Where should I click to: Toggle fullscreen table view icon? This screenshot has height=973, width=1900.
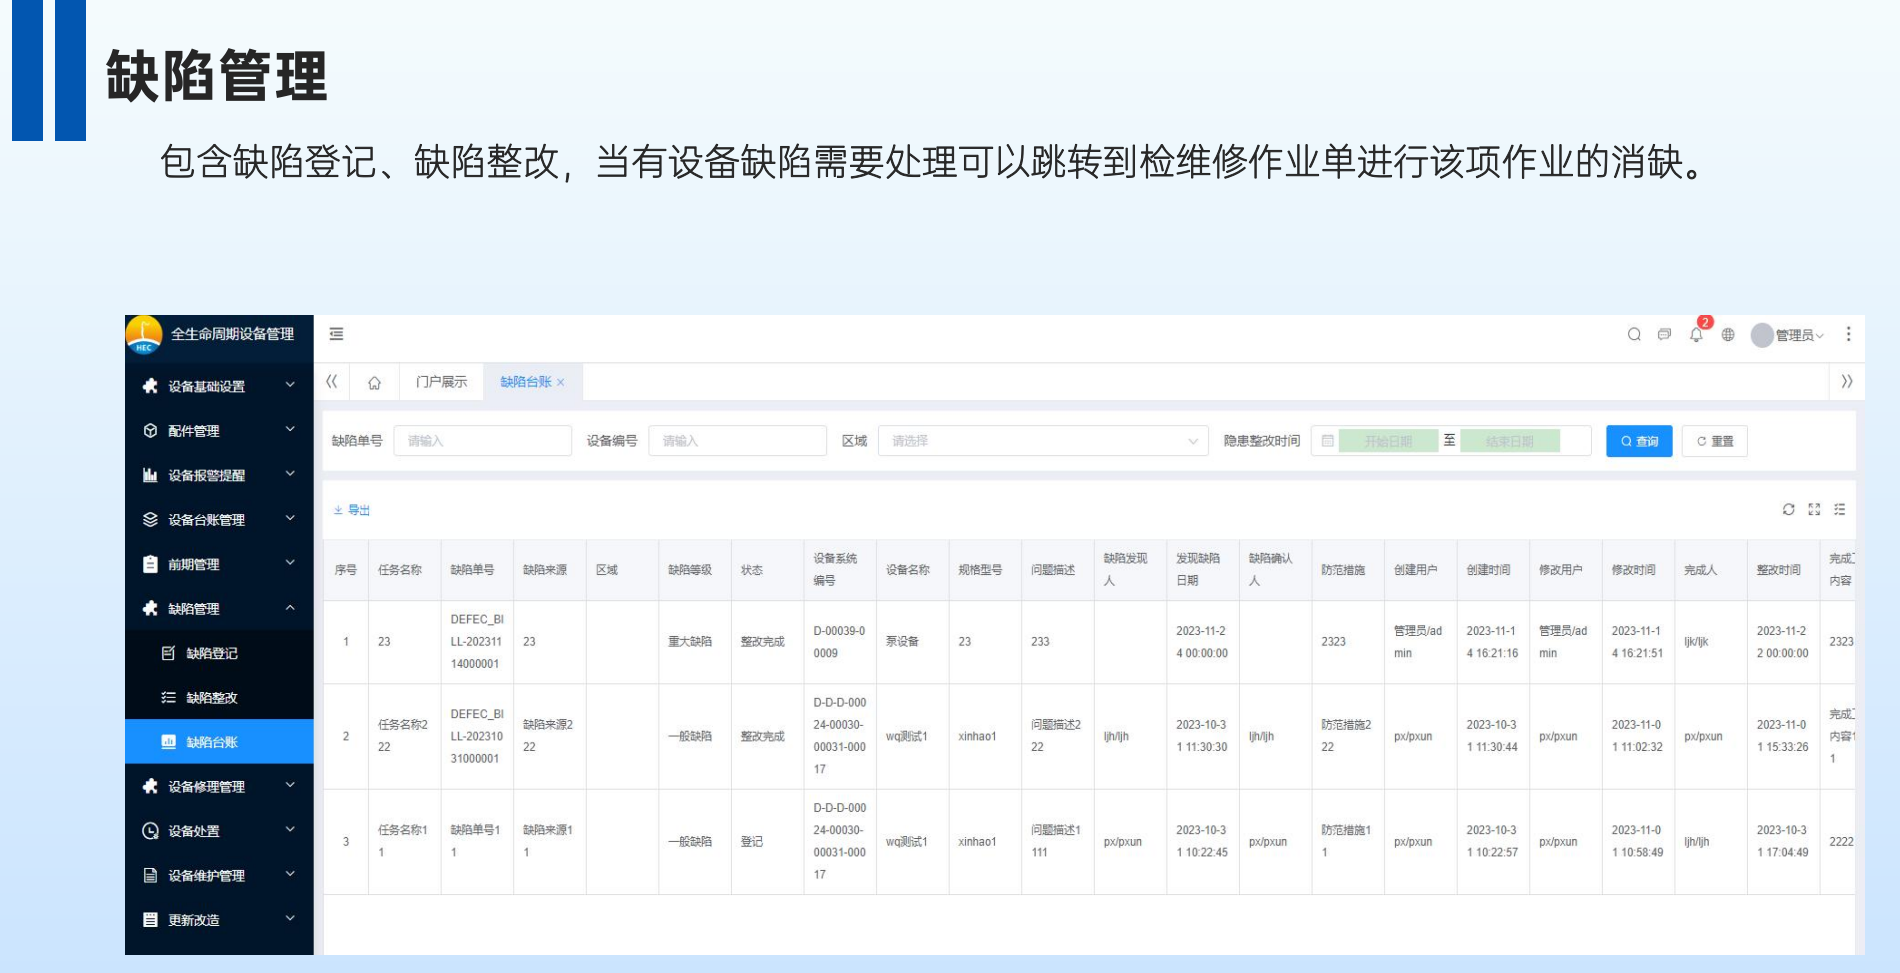(1814, 509)
